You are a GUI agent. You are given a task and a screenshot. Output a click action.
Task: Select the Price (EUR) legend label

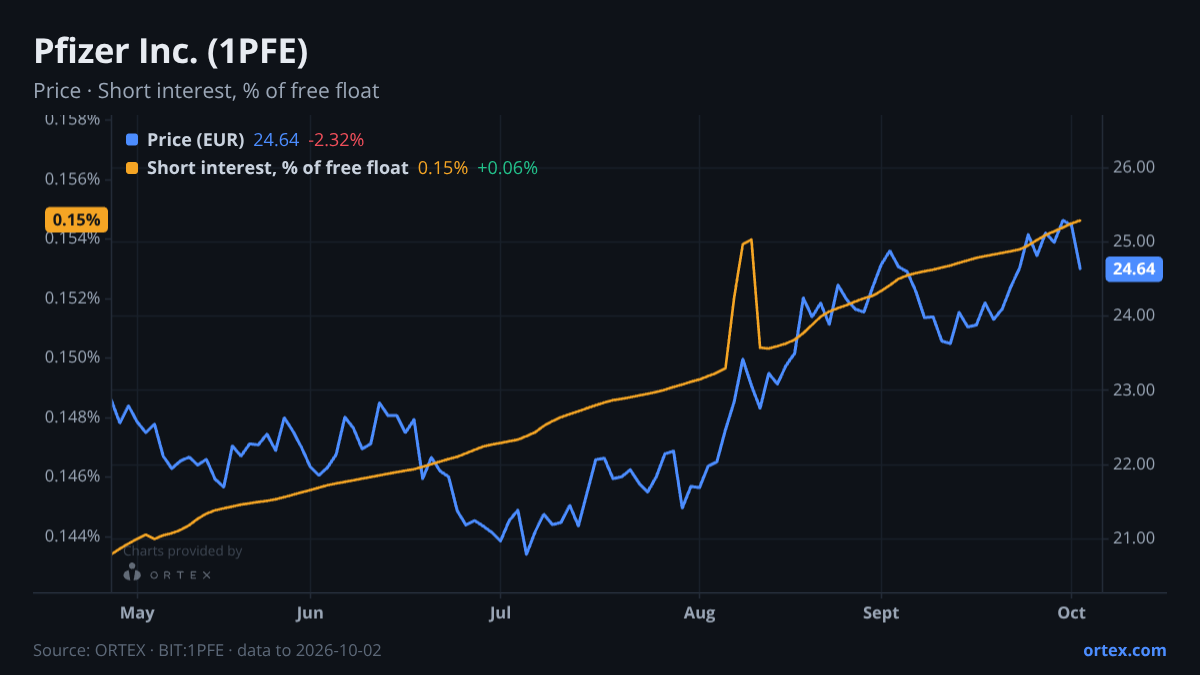(195, 140)
